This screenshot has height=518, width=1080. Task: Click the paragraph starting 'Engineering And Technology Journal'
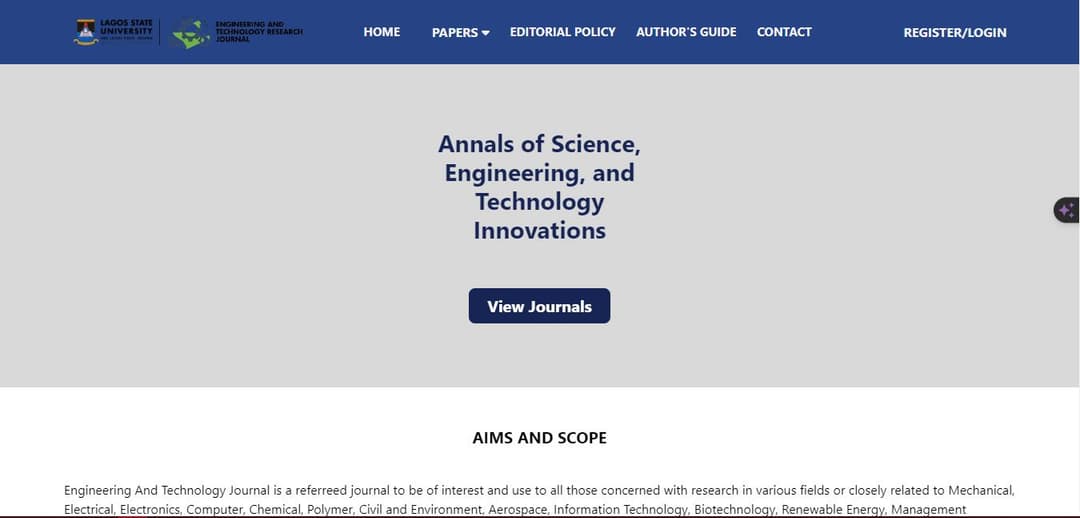click(x=539, y=500)
